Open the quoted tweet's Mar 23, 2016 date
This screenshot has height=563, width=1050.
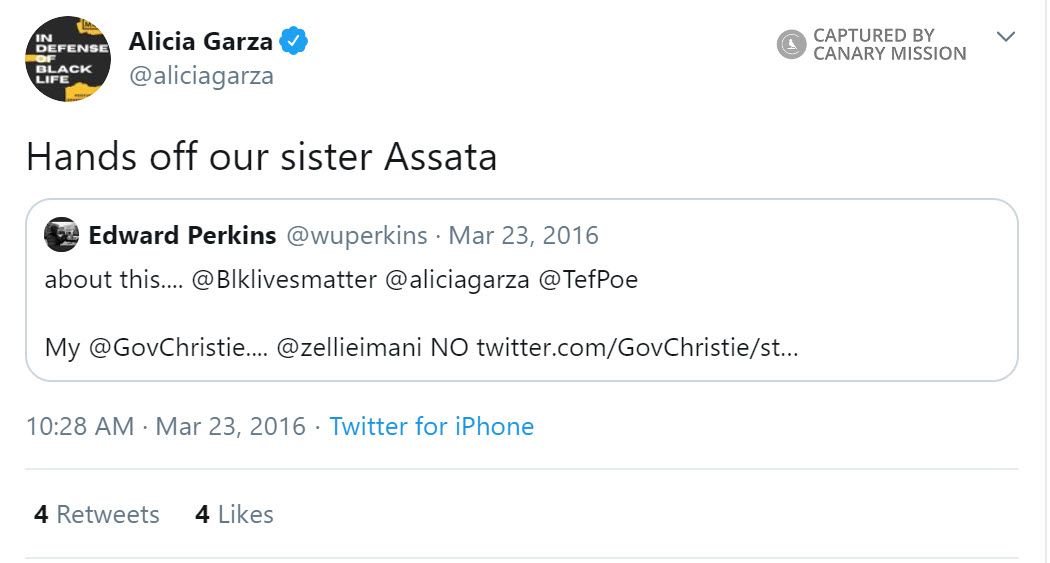pos(523,236)
